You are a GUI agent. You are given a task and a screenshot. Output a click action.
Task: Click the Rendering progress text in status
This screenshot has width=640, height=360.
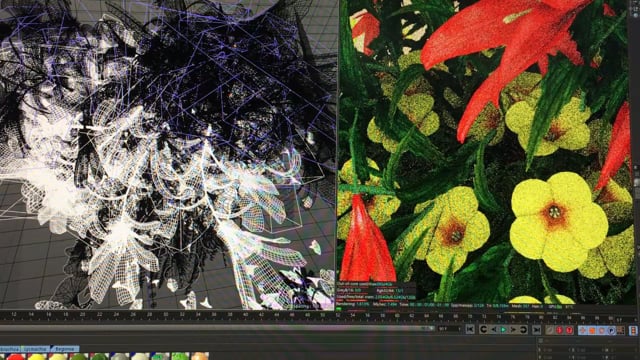(x=353, y=304)
